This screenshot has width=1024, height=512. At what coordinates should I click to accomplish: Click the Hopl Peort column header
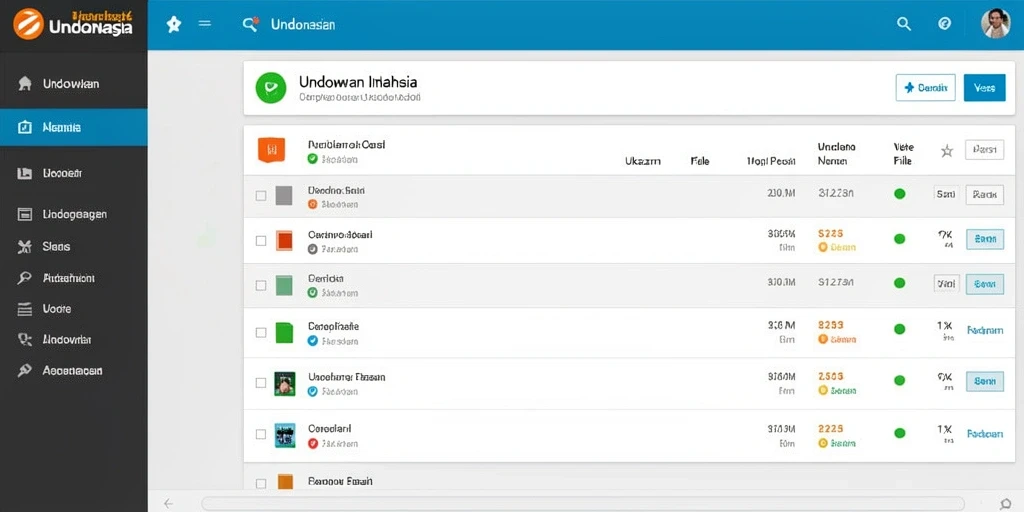(771, 161)
